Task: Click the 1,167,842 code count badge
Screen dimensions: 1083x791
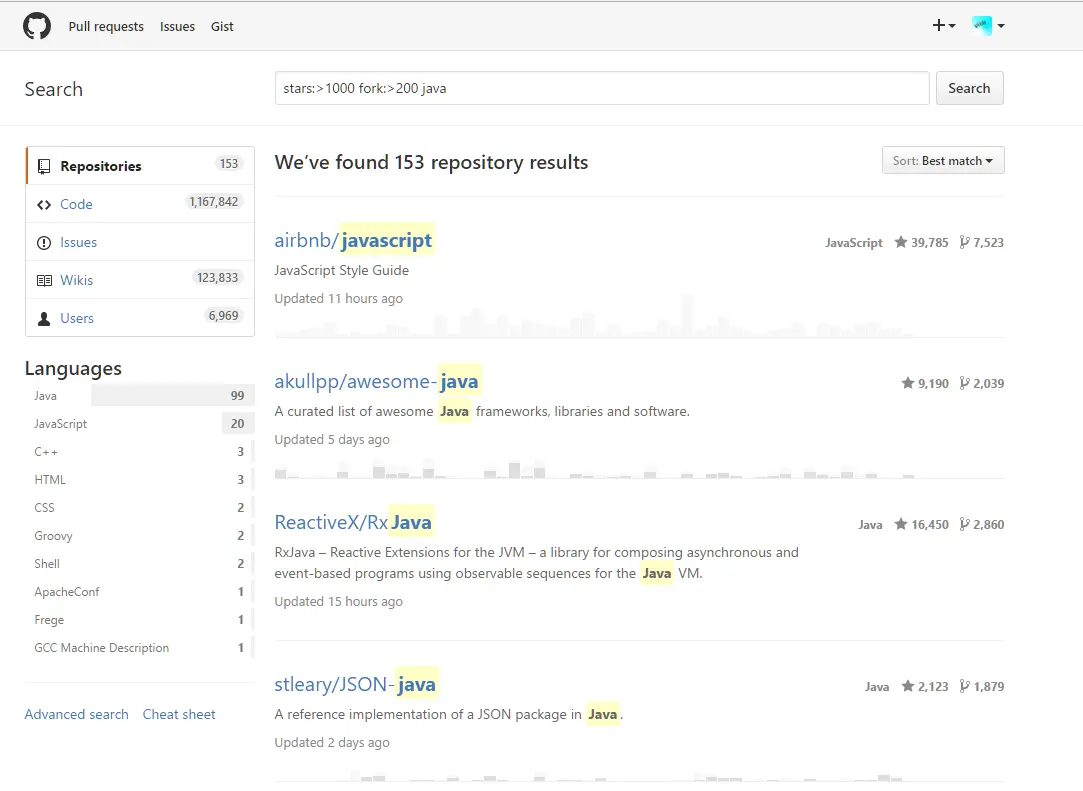Action: tap(214, 202)
